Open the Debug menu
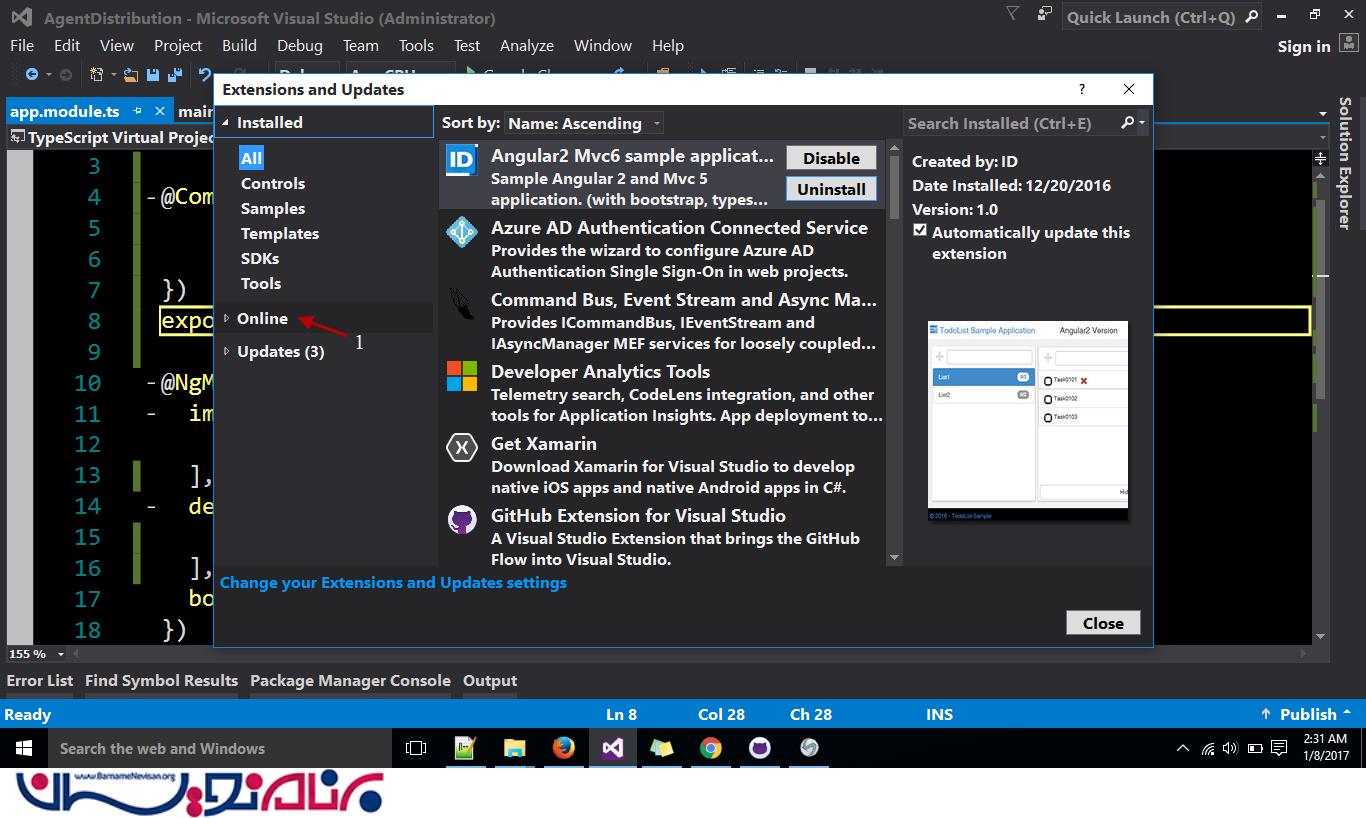Image resolution: width=1366 pixels, height=818 pixels. point(300,46)
